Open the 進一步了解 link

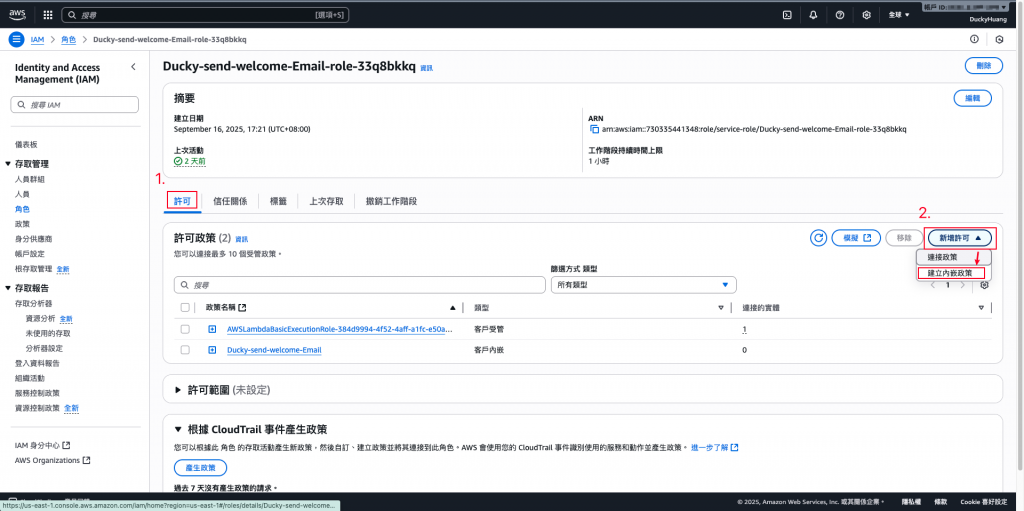click(x=714, y=448)
